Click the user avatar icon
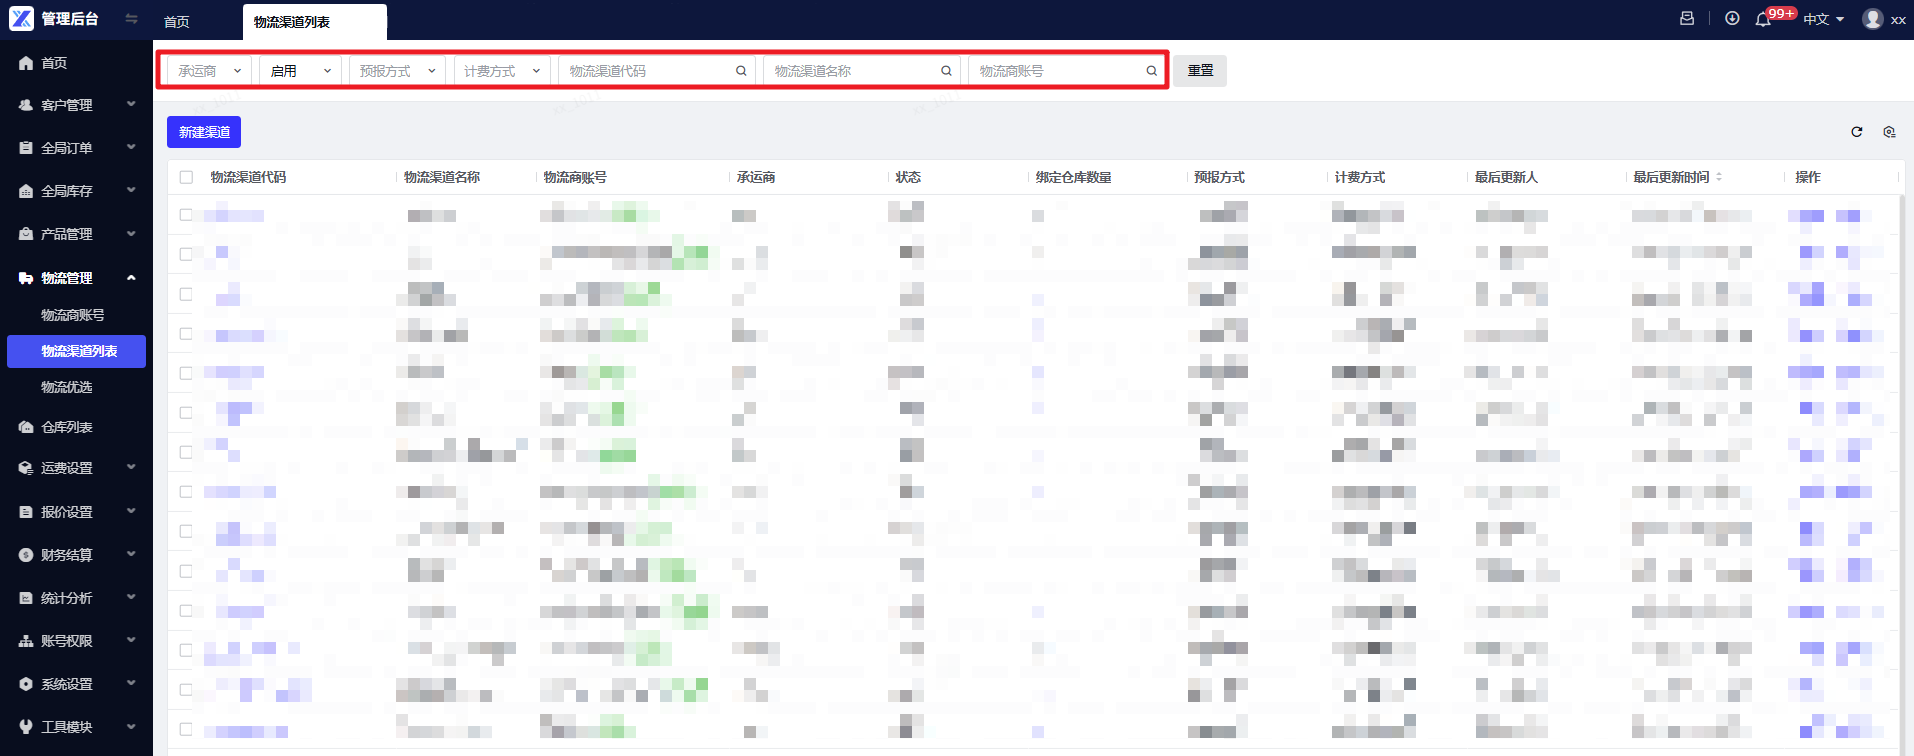This screenshot has height=756, width=1914. (x=1873, y=19)
